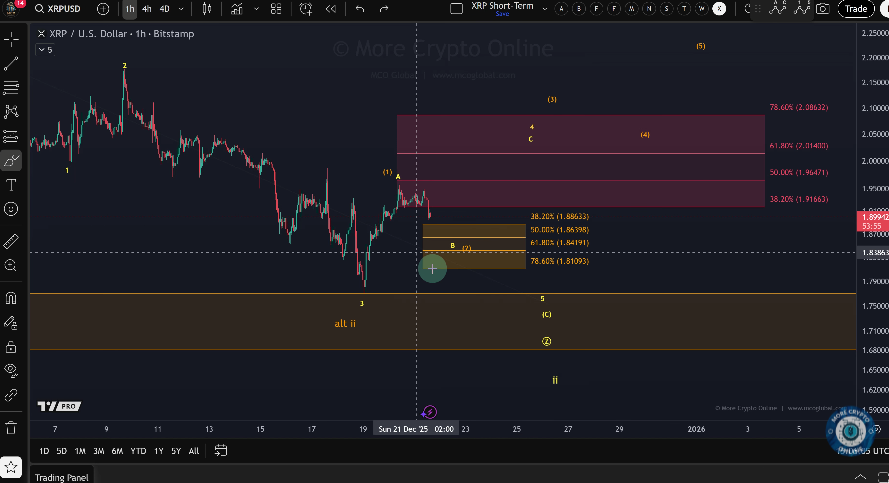Toggle hide all drawings eye icon
The width and height of the screenshot is (889, 483).
11,371
